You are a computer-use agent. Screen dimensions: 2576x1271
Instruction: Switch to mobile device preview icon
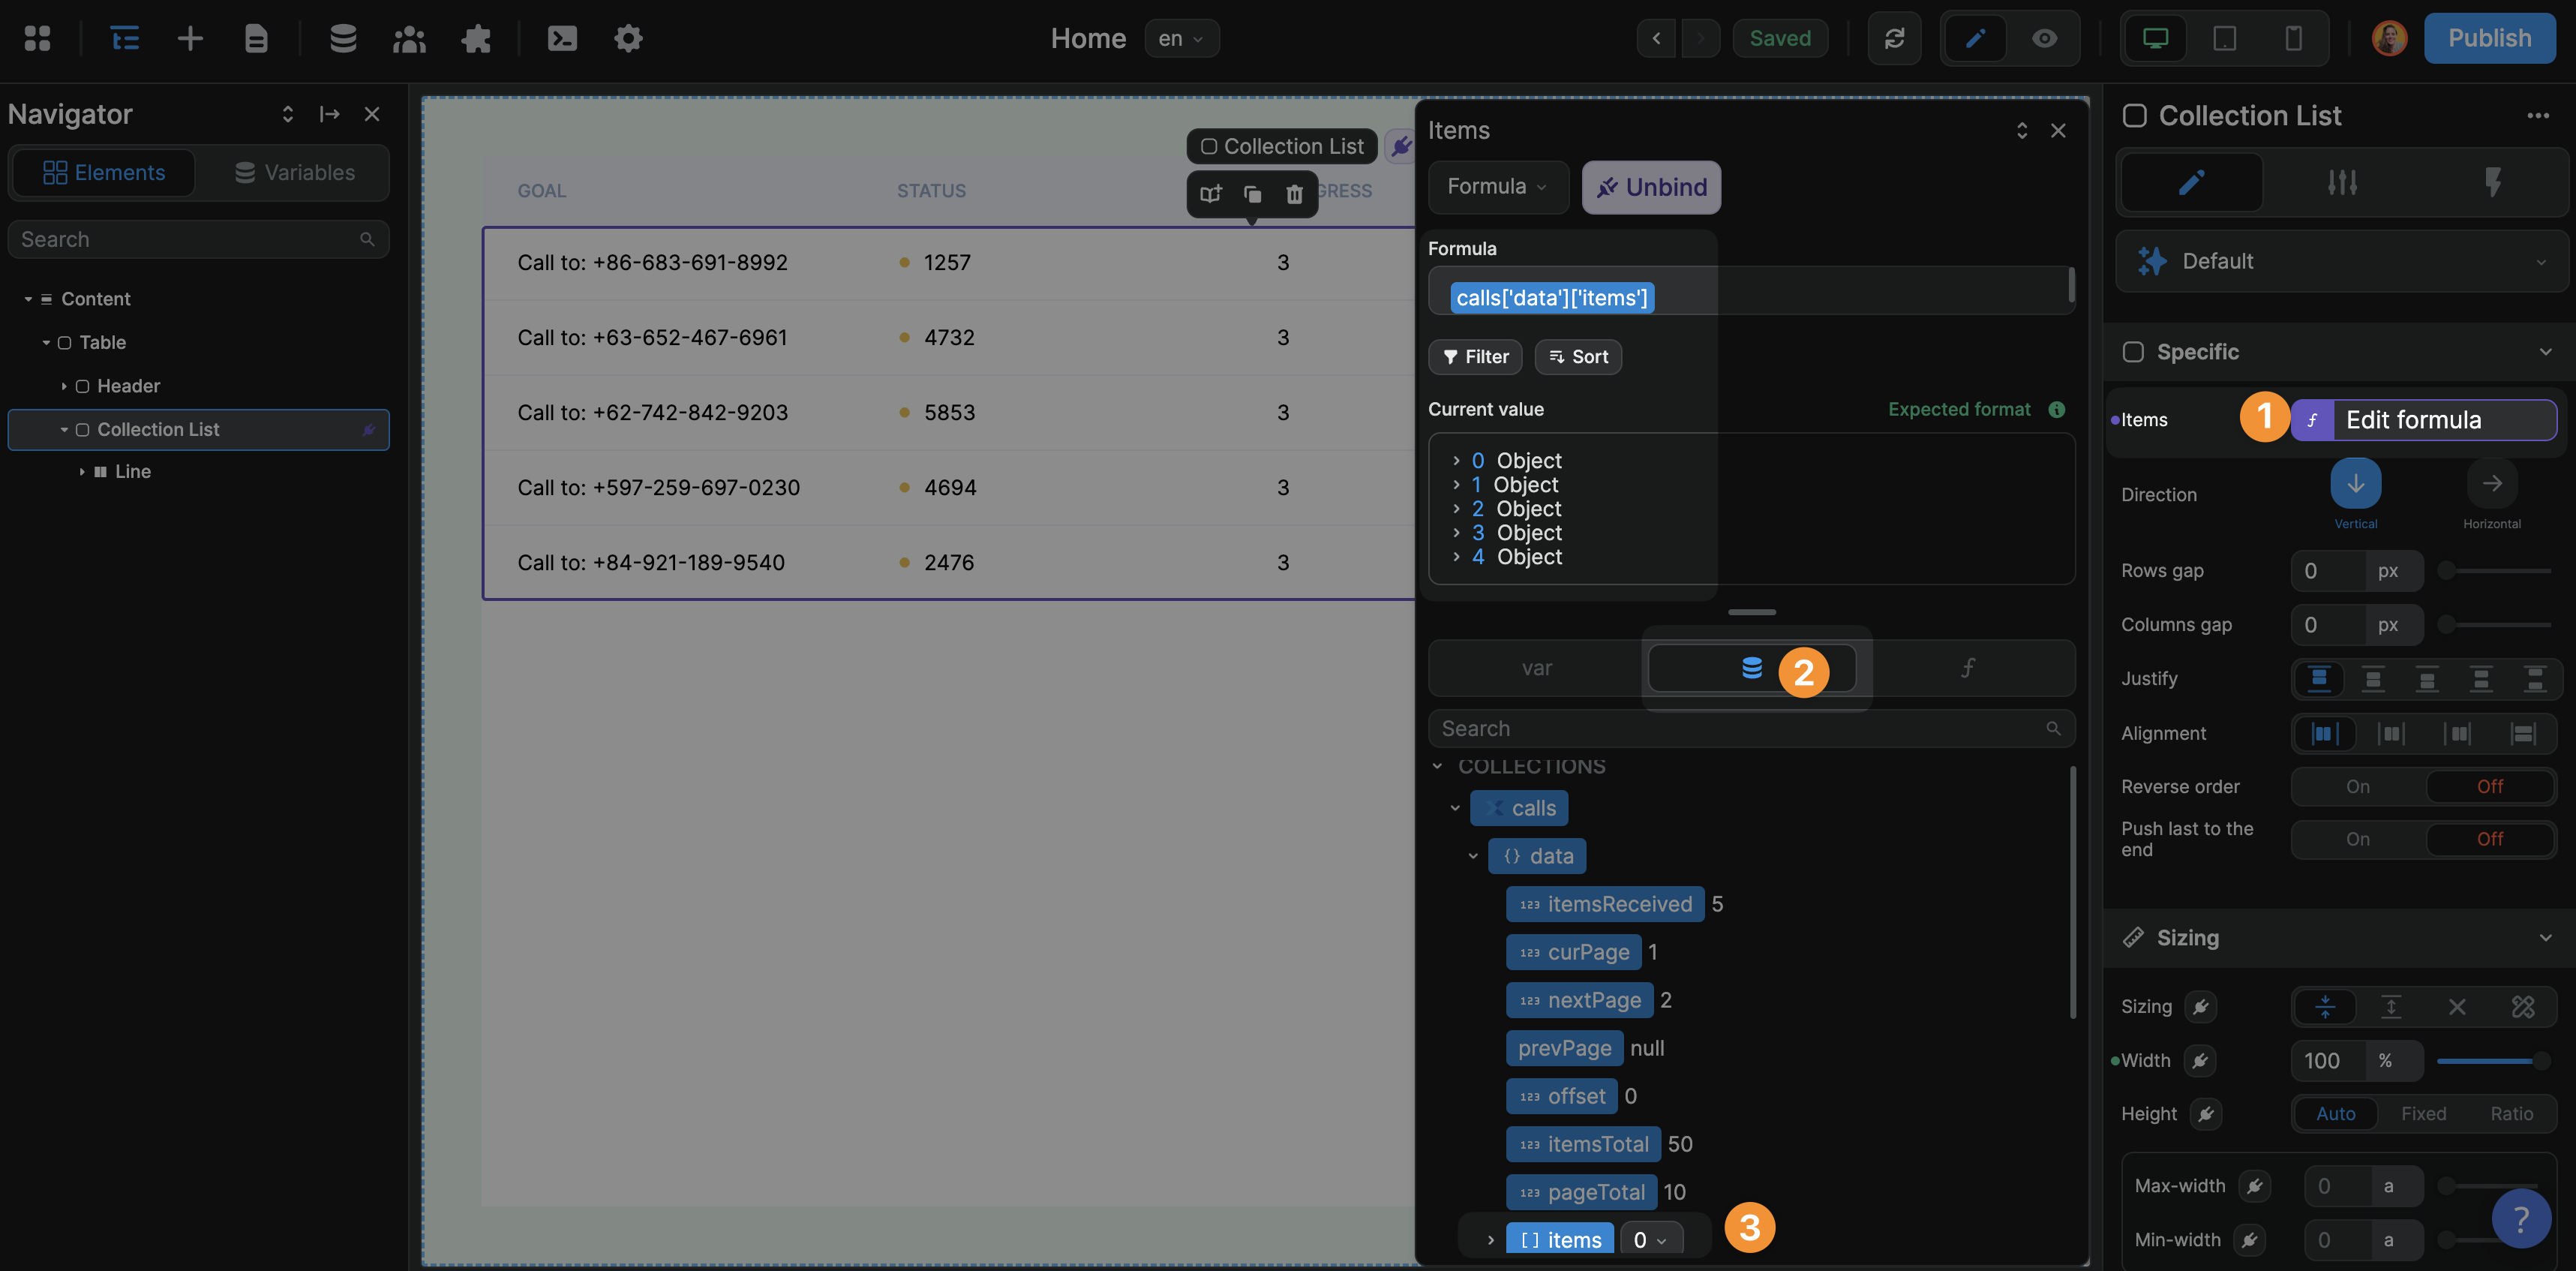[2293, 38]
